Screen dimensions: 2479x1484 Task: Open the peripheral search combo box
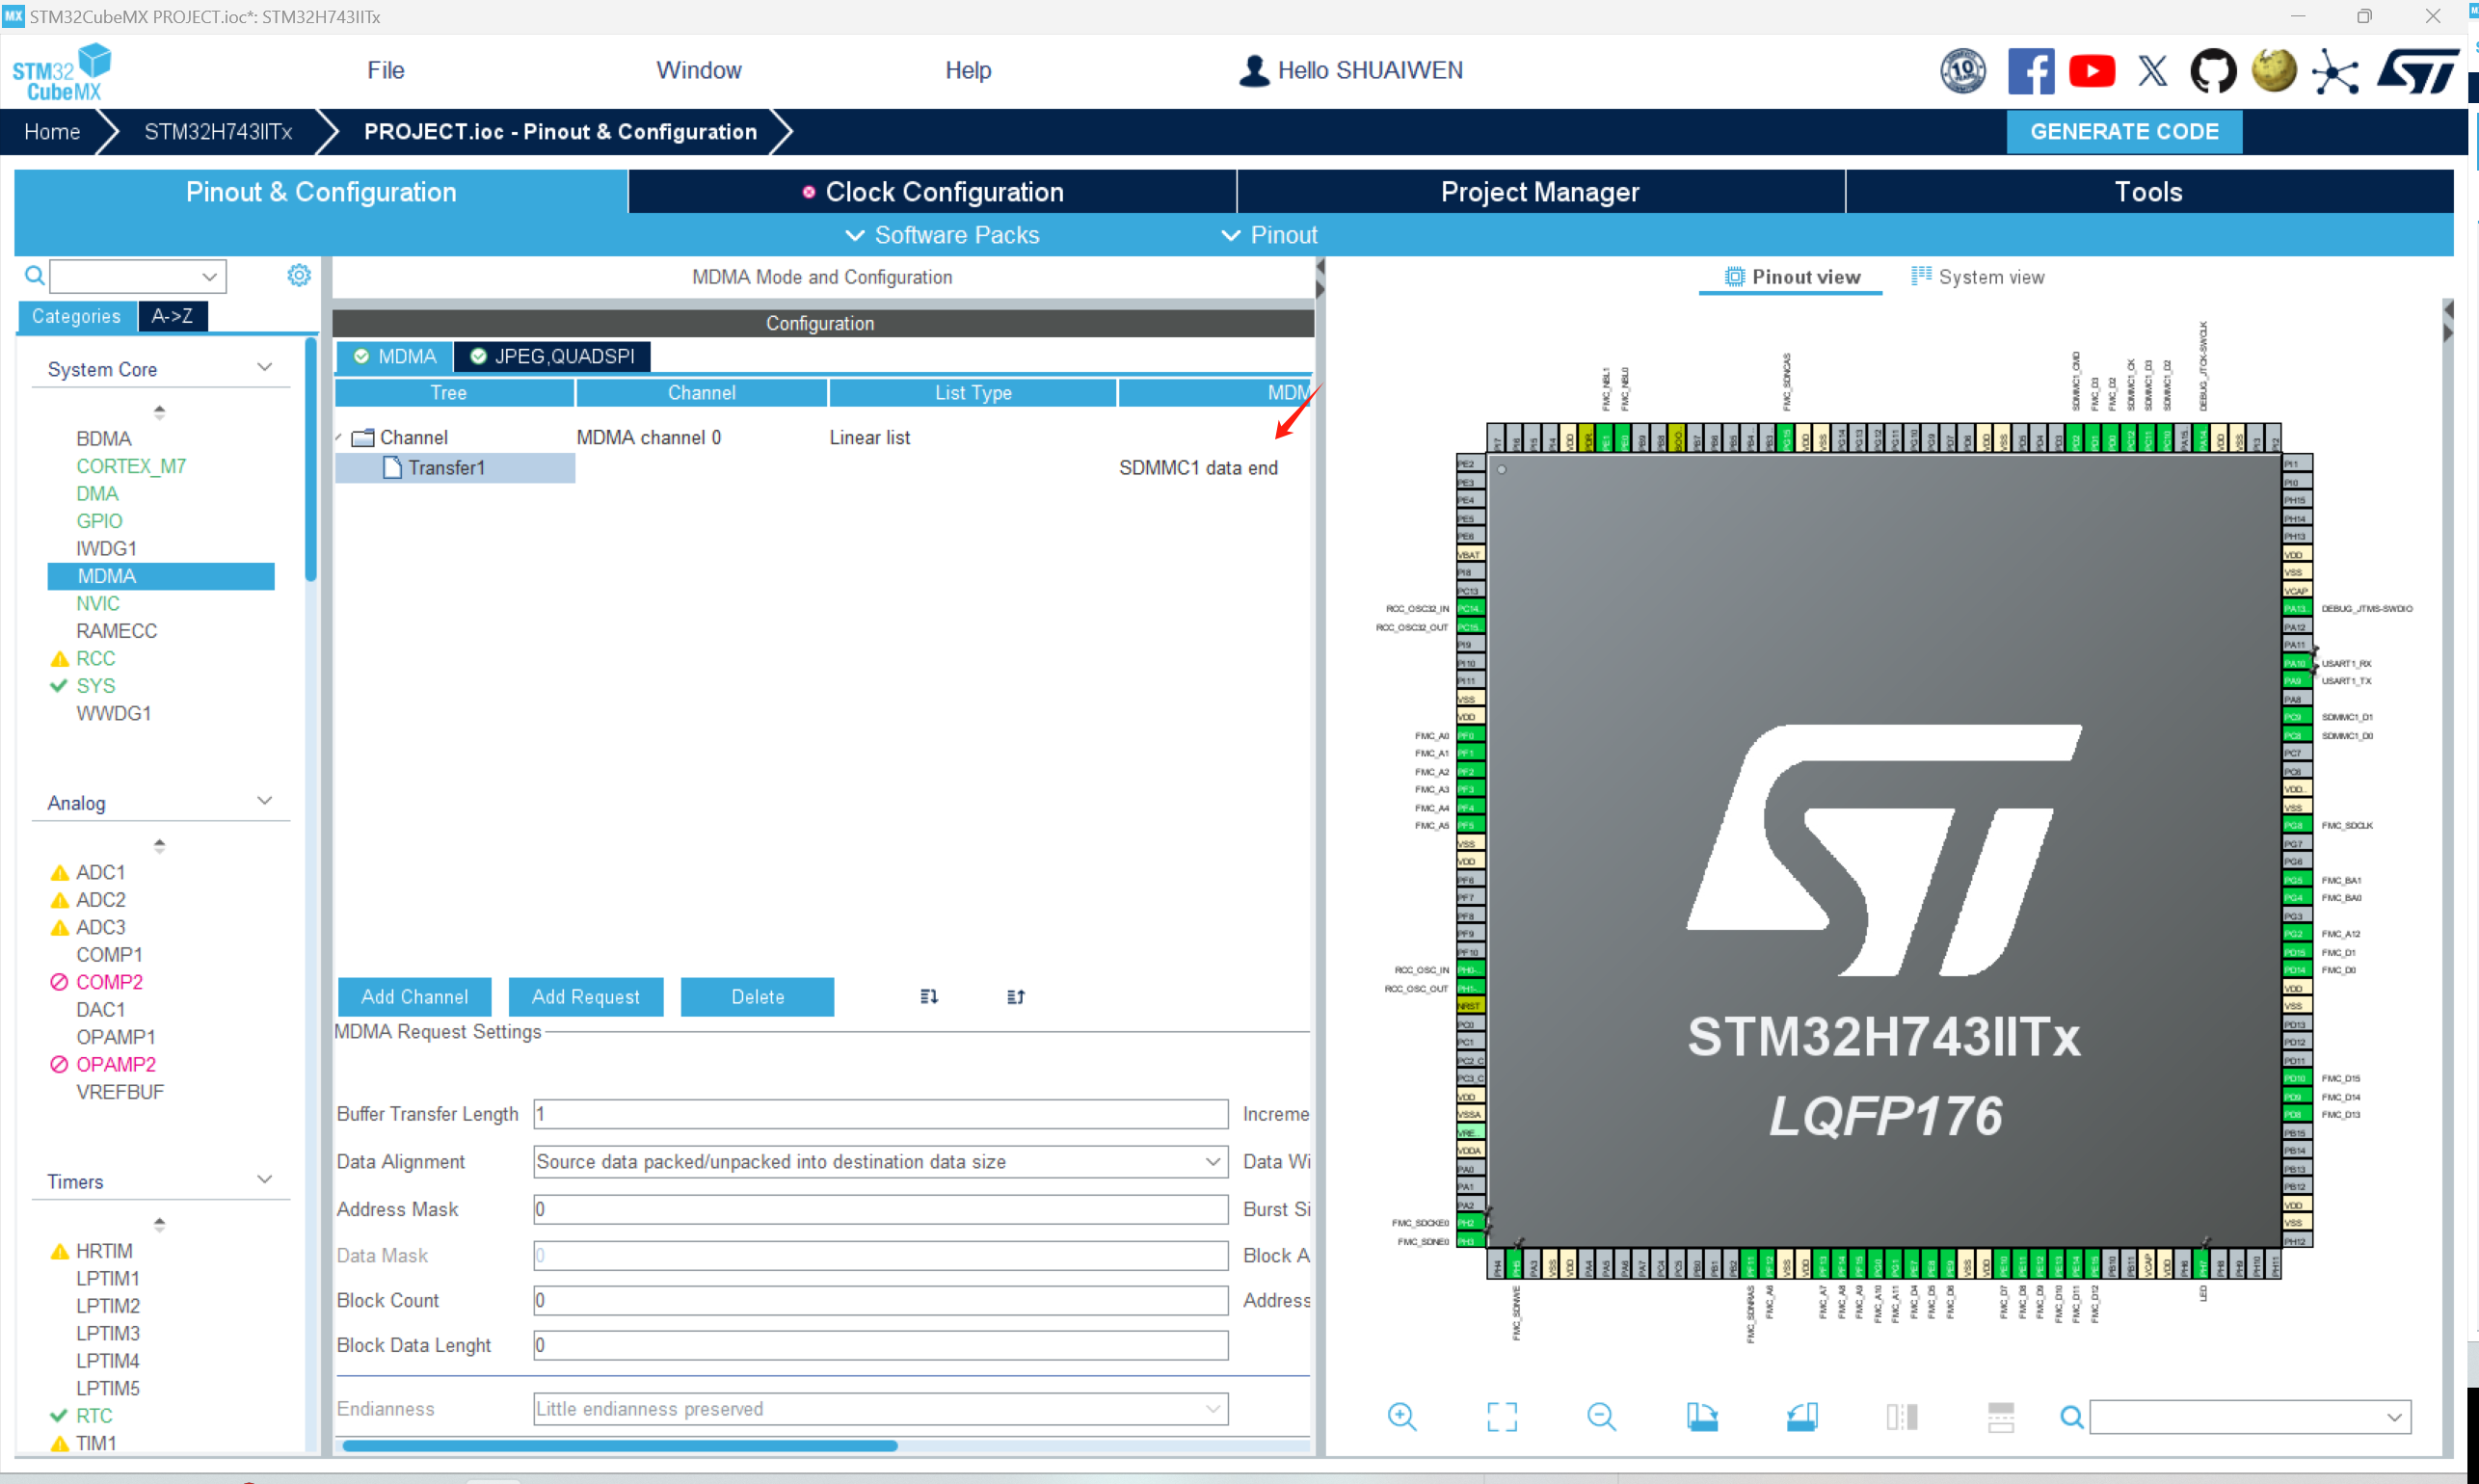click(x=139, y=276)
